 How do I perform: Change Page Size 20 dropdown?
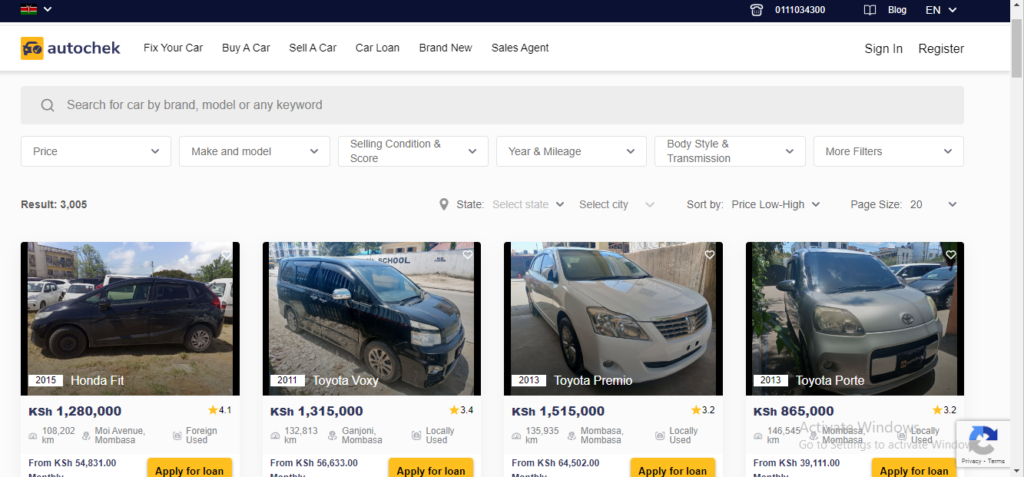[x=933, y=205]
